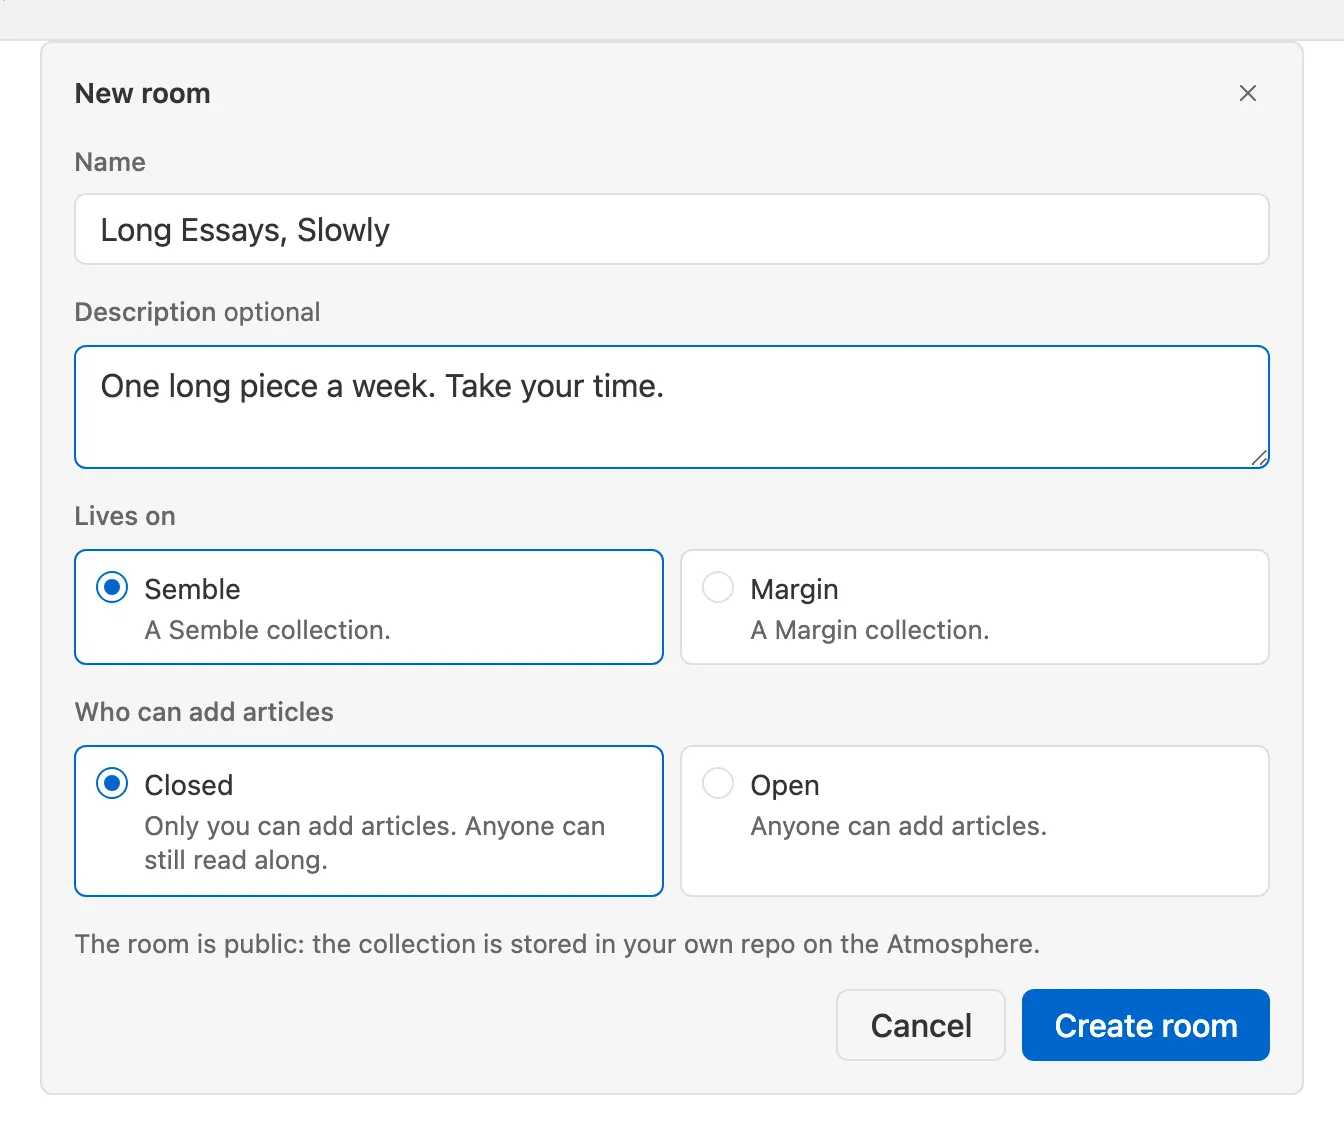Focus the Description text area

tap(672, 407)
